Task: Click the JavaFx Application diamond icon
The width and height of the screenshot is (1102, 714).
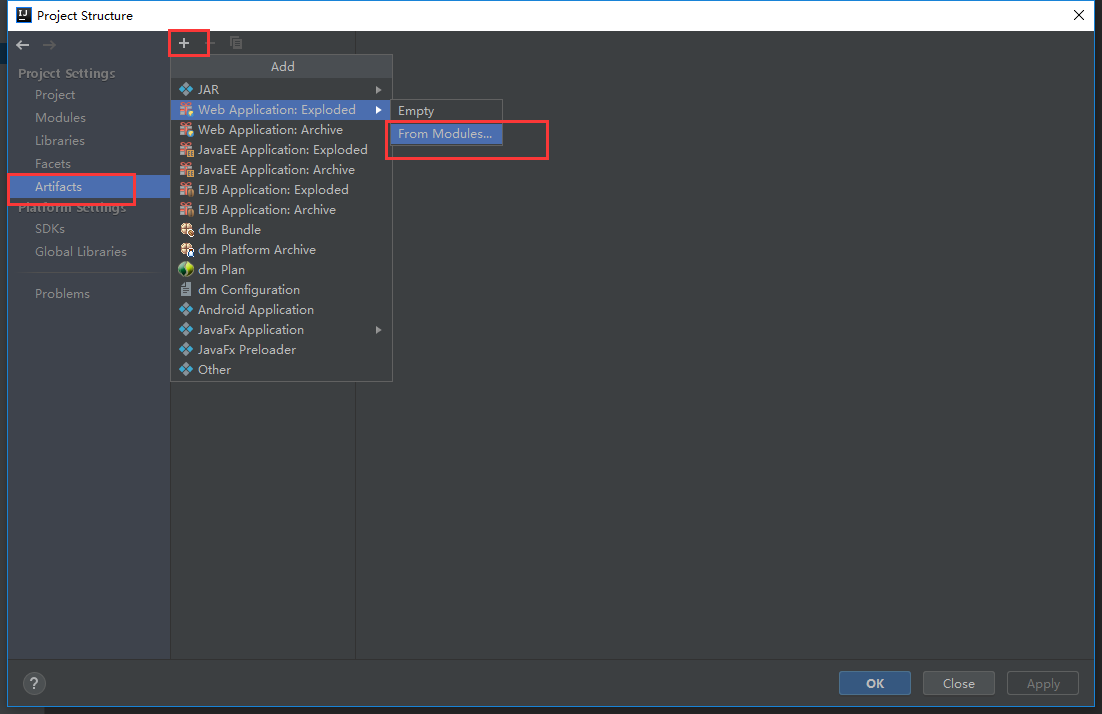Action: (x=186, y=330)
